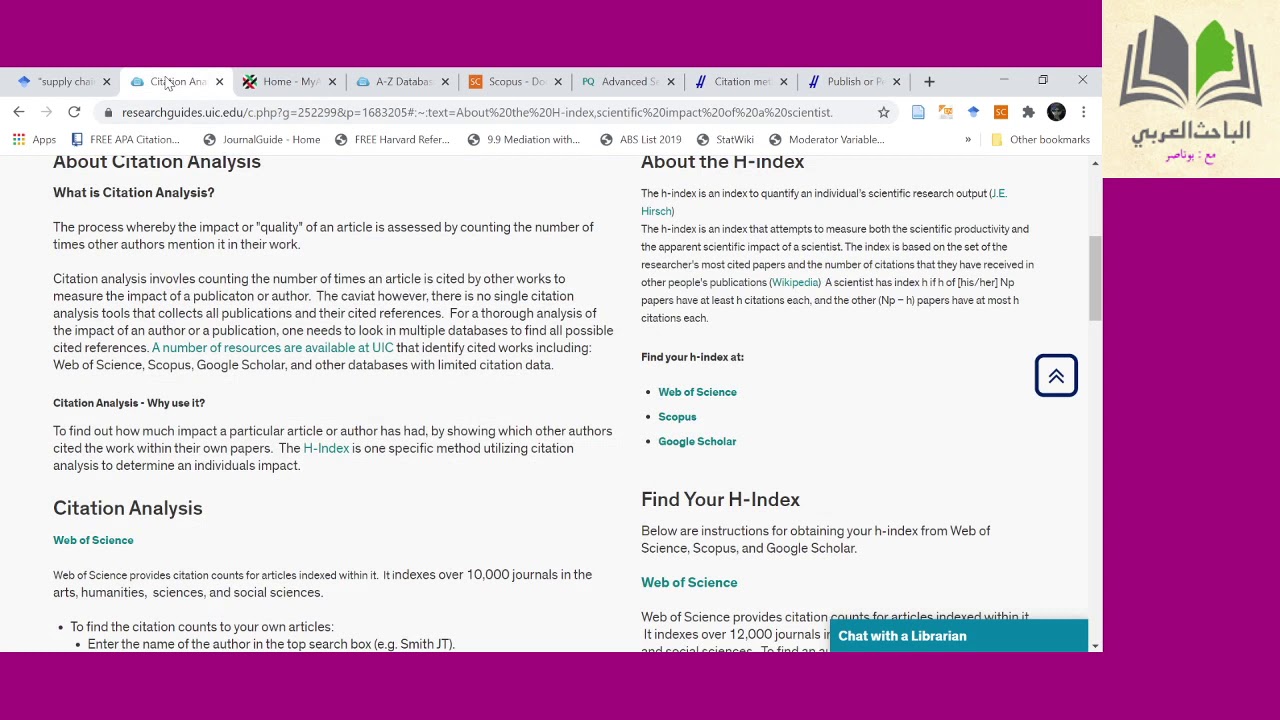Viewport: 1280px width, 720px height.
Task: Open the Wikipedia link
Action: click(x=795, y=283)
